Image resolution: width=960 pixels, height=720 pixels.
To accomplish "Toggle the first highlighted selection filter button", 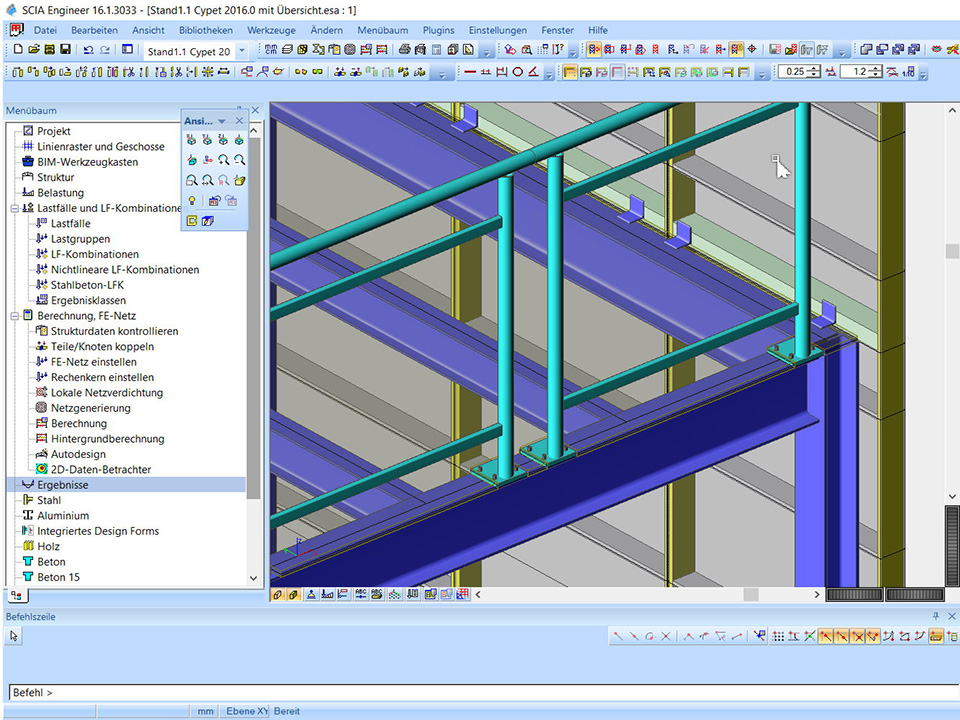I will pyautogui.click(x=594, y=50).
